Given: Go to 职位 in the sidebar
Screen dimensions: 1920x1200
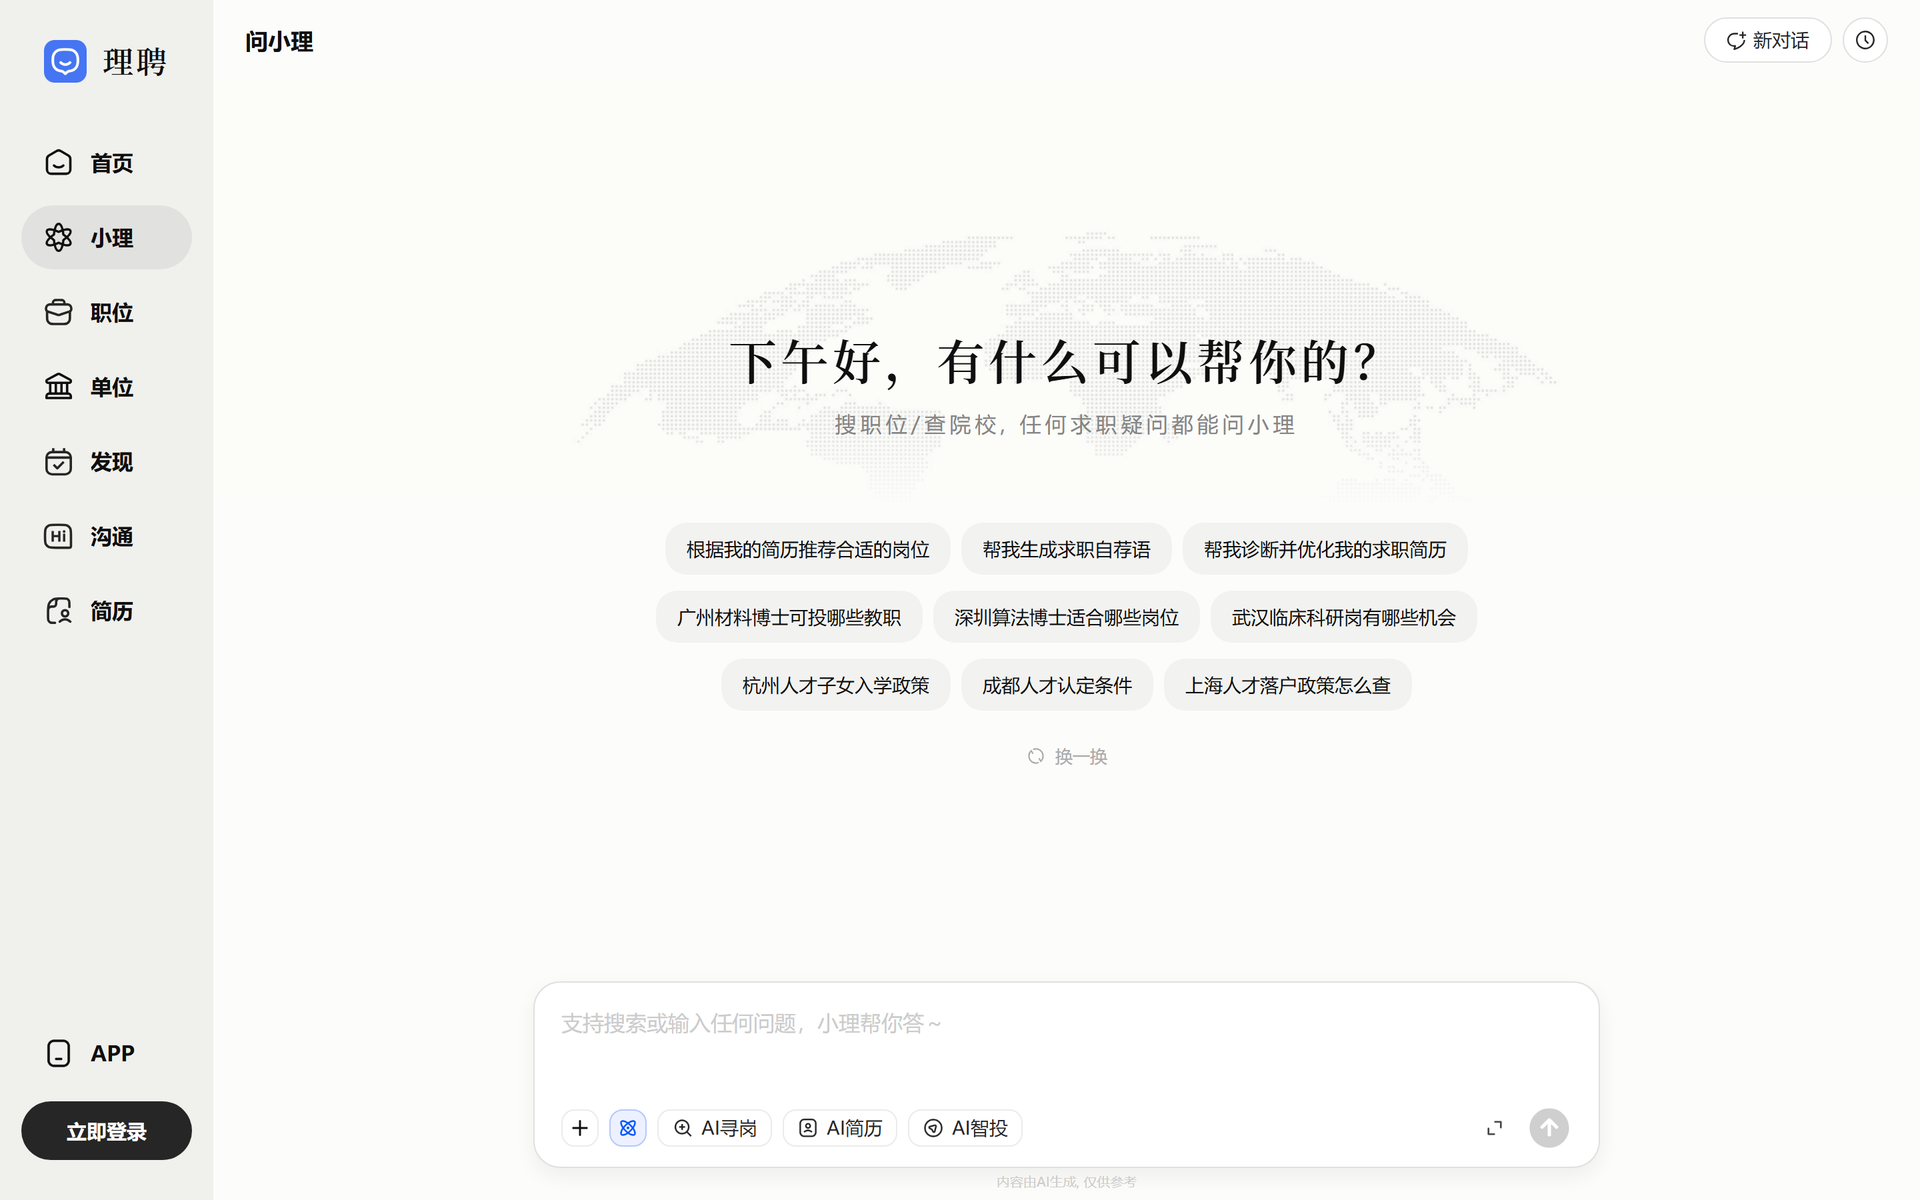Looking at the screenshot, I should (106, 313).
